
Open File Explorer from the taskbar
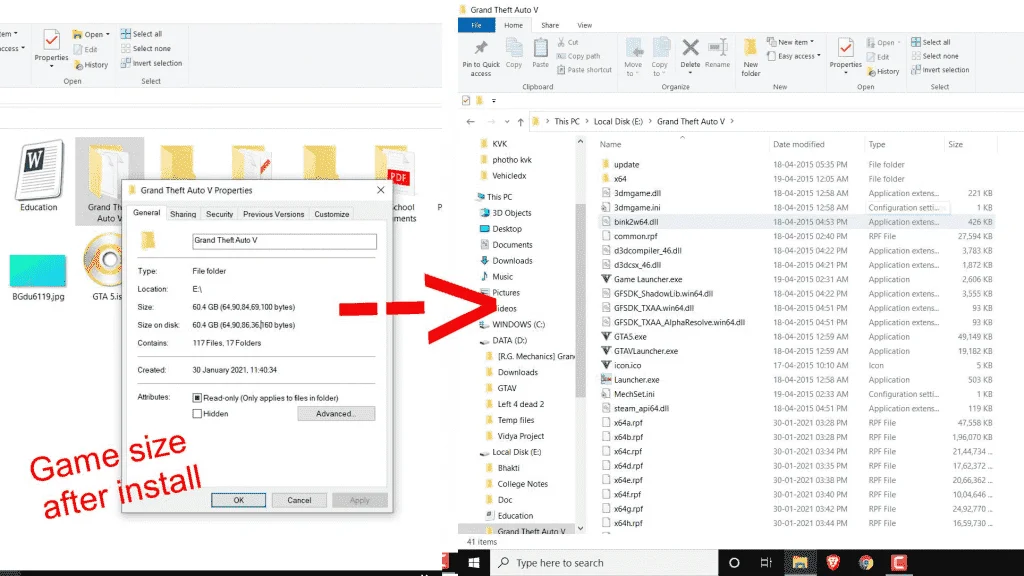(800, 563)
